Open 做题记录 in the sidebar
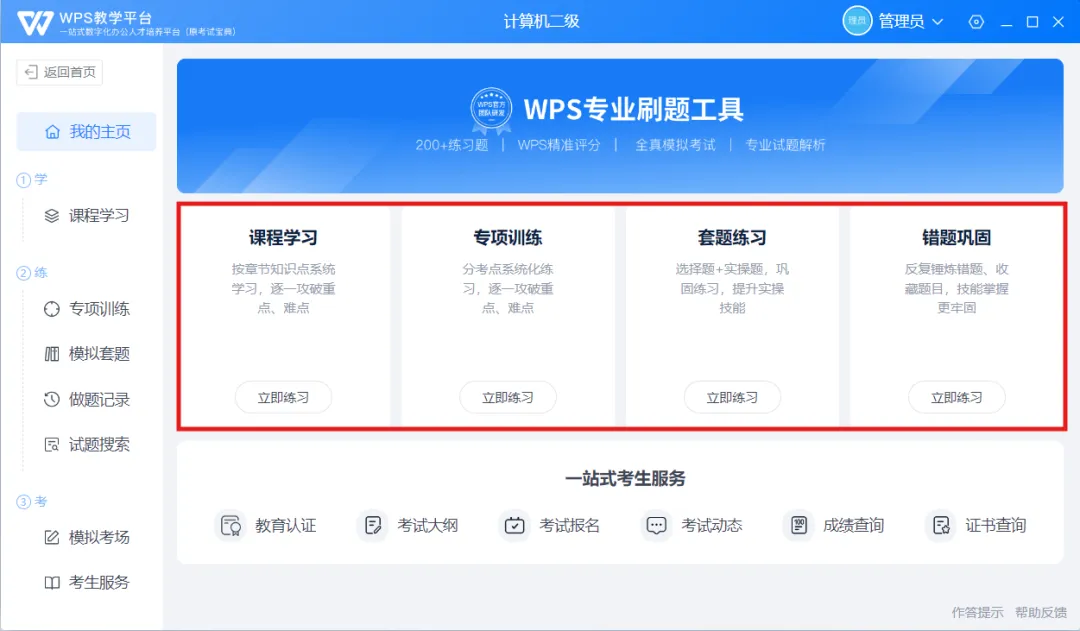 coord(87,400)
